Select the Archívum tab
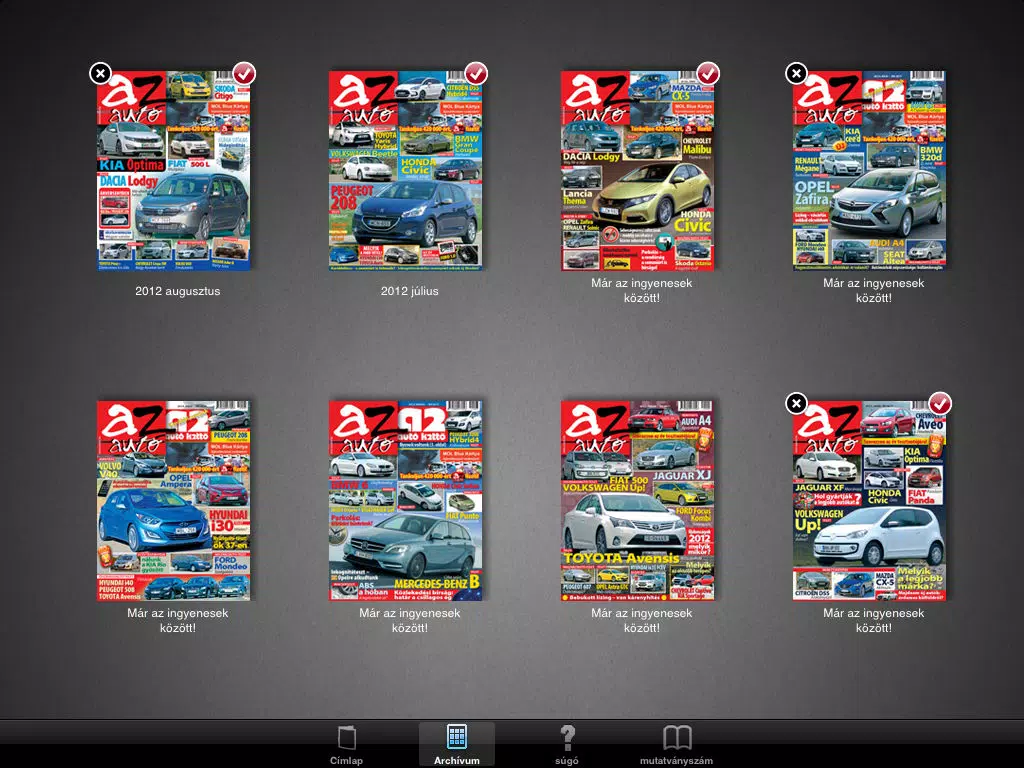Screen dimensions: 1024x768 [x=456, y=744]
